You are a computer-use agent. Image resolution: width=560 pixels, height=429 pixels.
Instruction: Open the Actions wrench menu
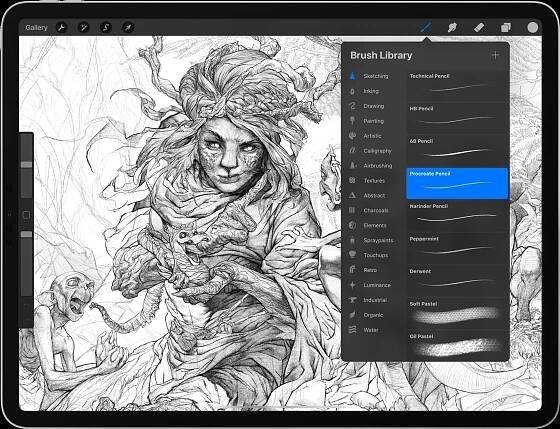(61, 28)
